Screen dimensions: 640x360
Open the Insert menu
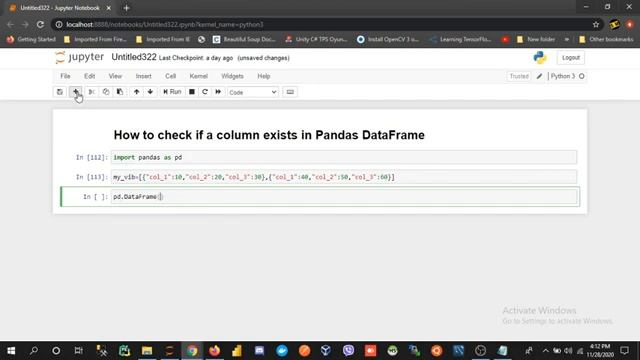point(143,76)
